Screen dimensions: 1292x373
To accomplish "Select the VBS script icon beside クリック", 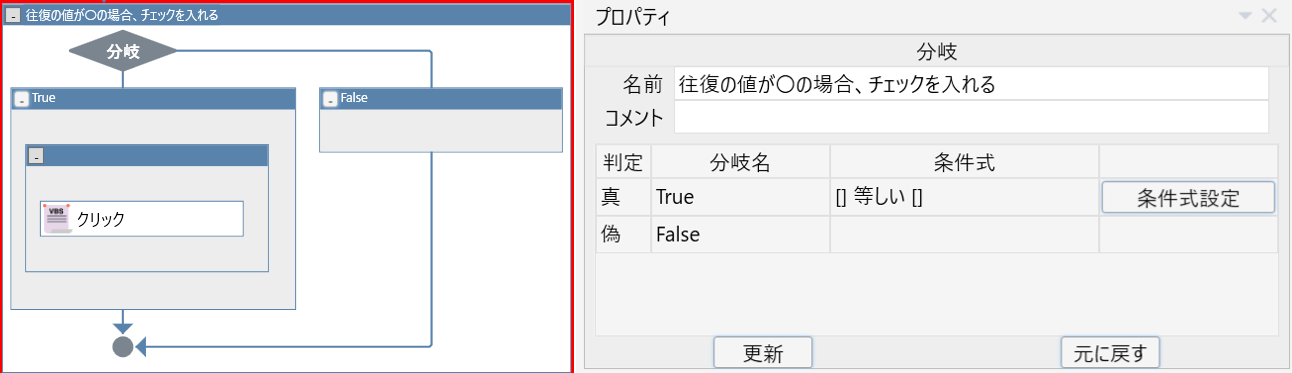I will click(x=58, y=218).
